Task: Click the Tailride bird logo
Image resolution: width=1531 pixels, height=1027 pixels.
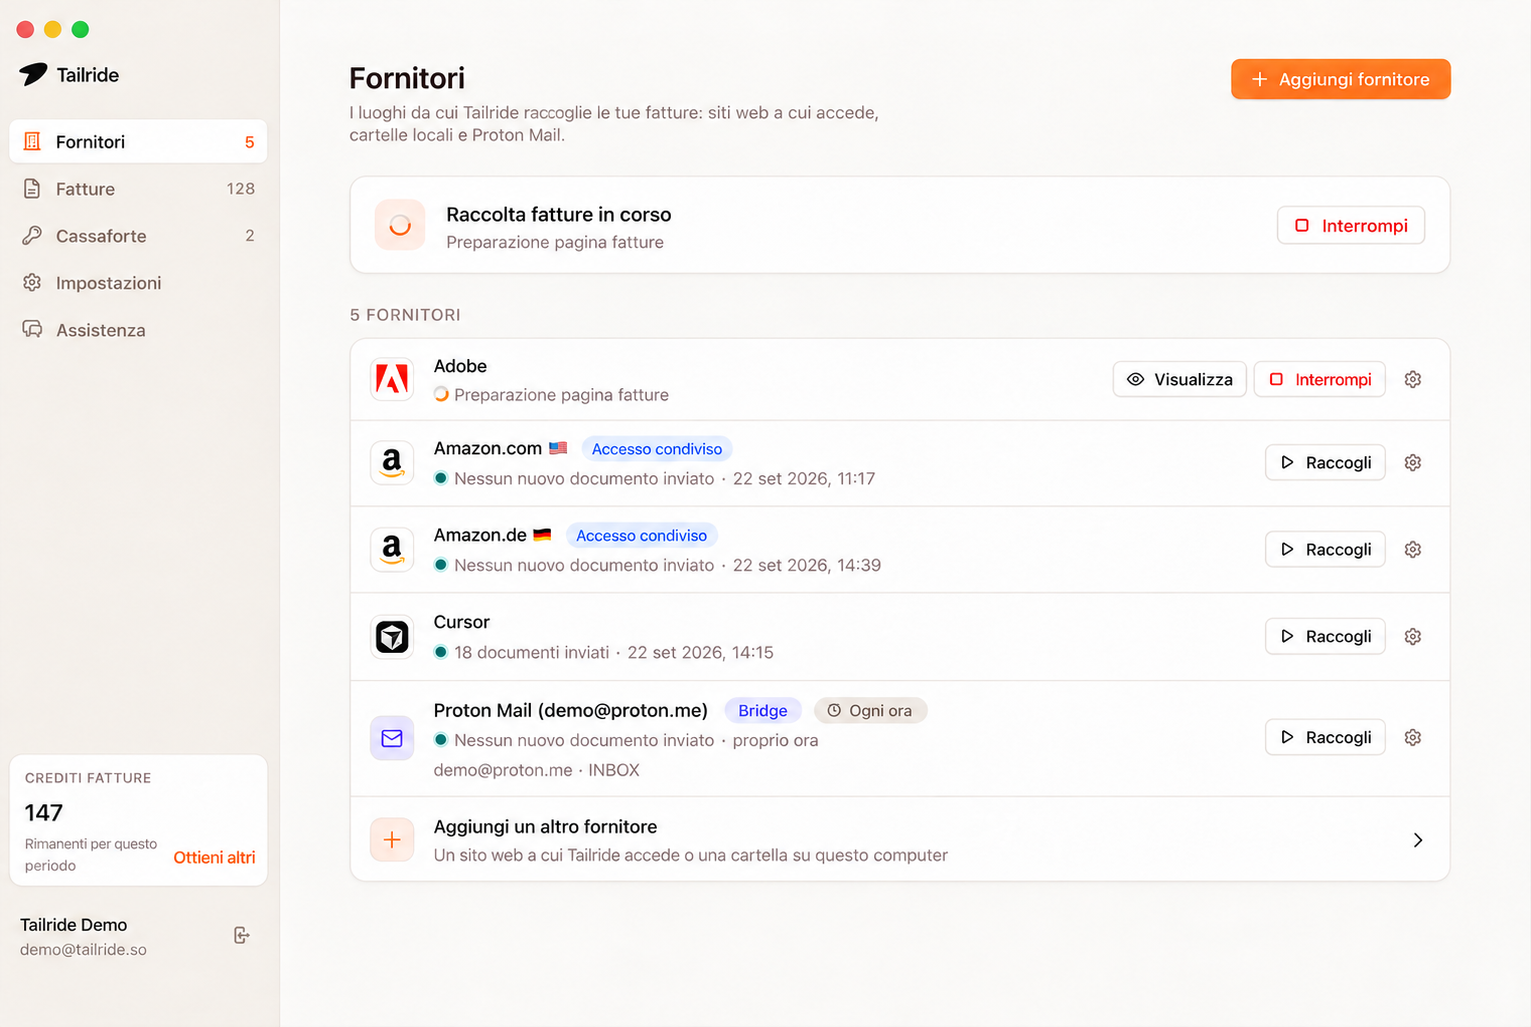Action: [x=33, y=74]
